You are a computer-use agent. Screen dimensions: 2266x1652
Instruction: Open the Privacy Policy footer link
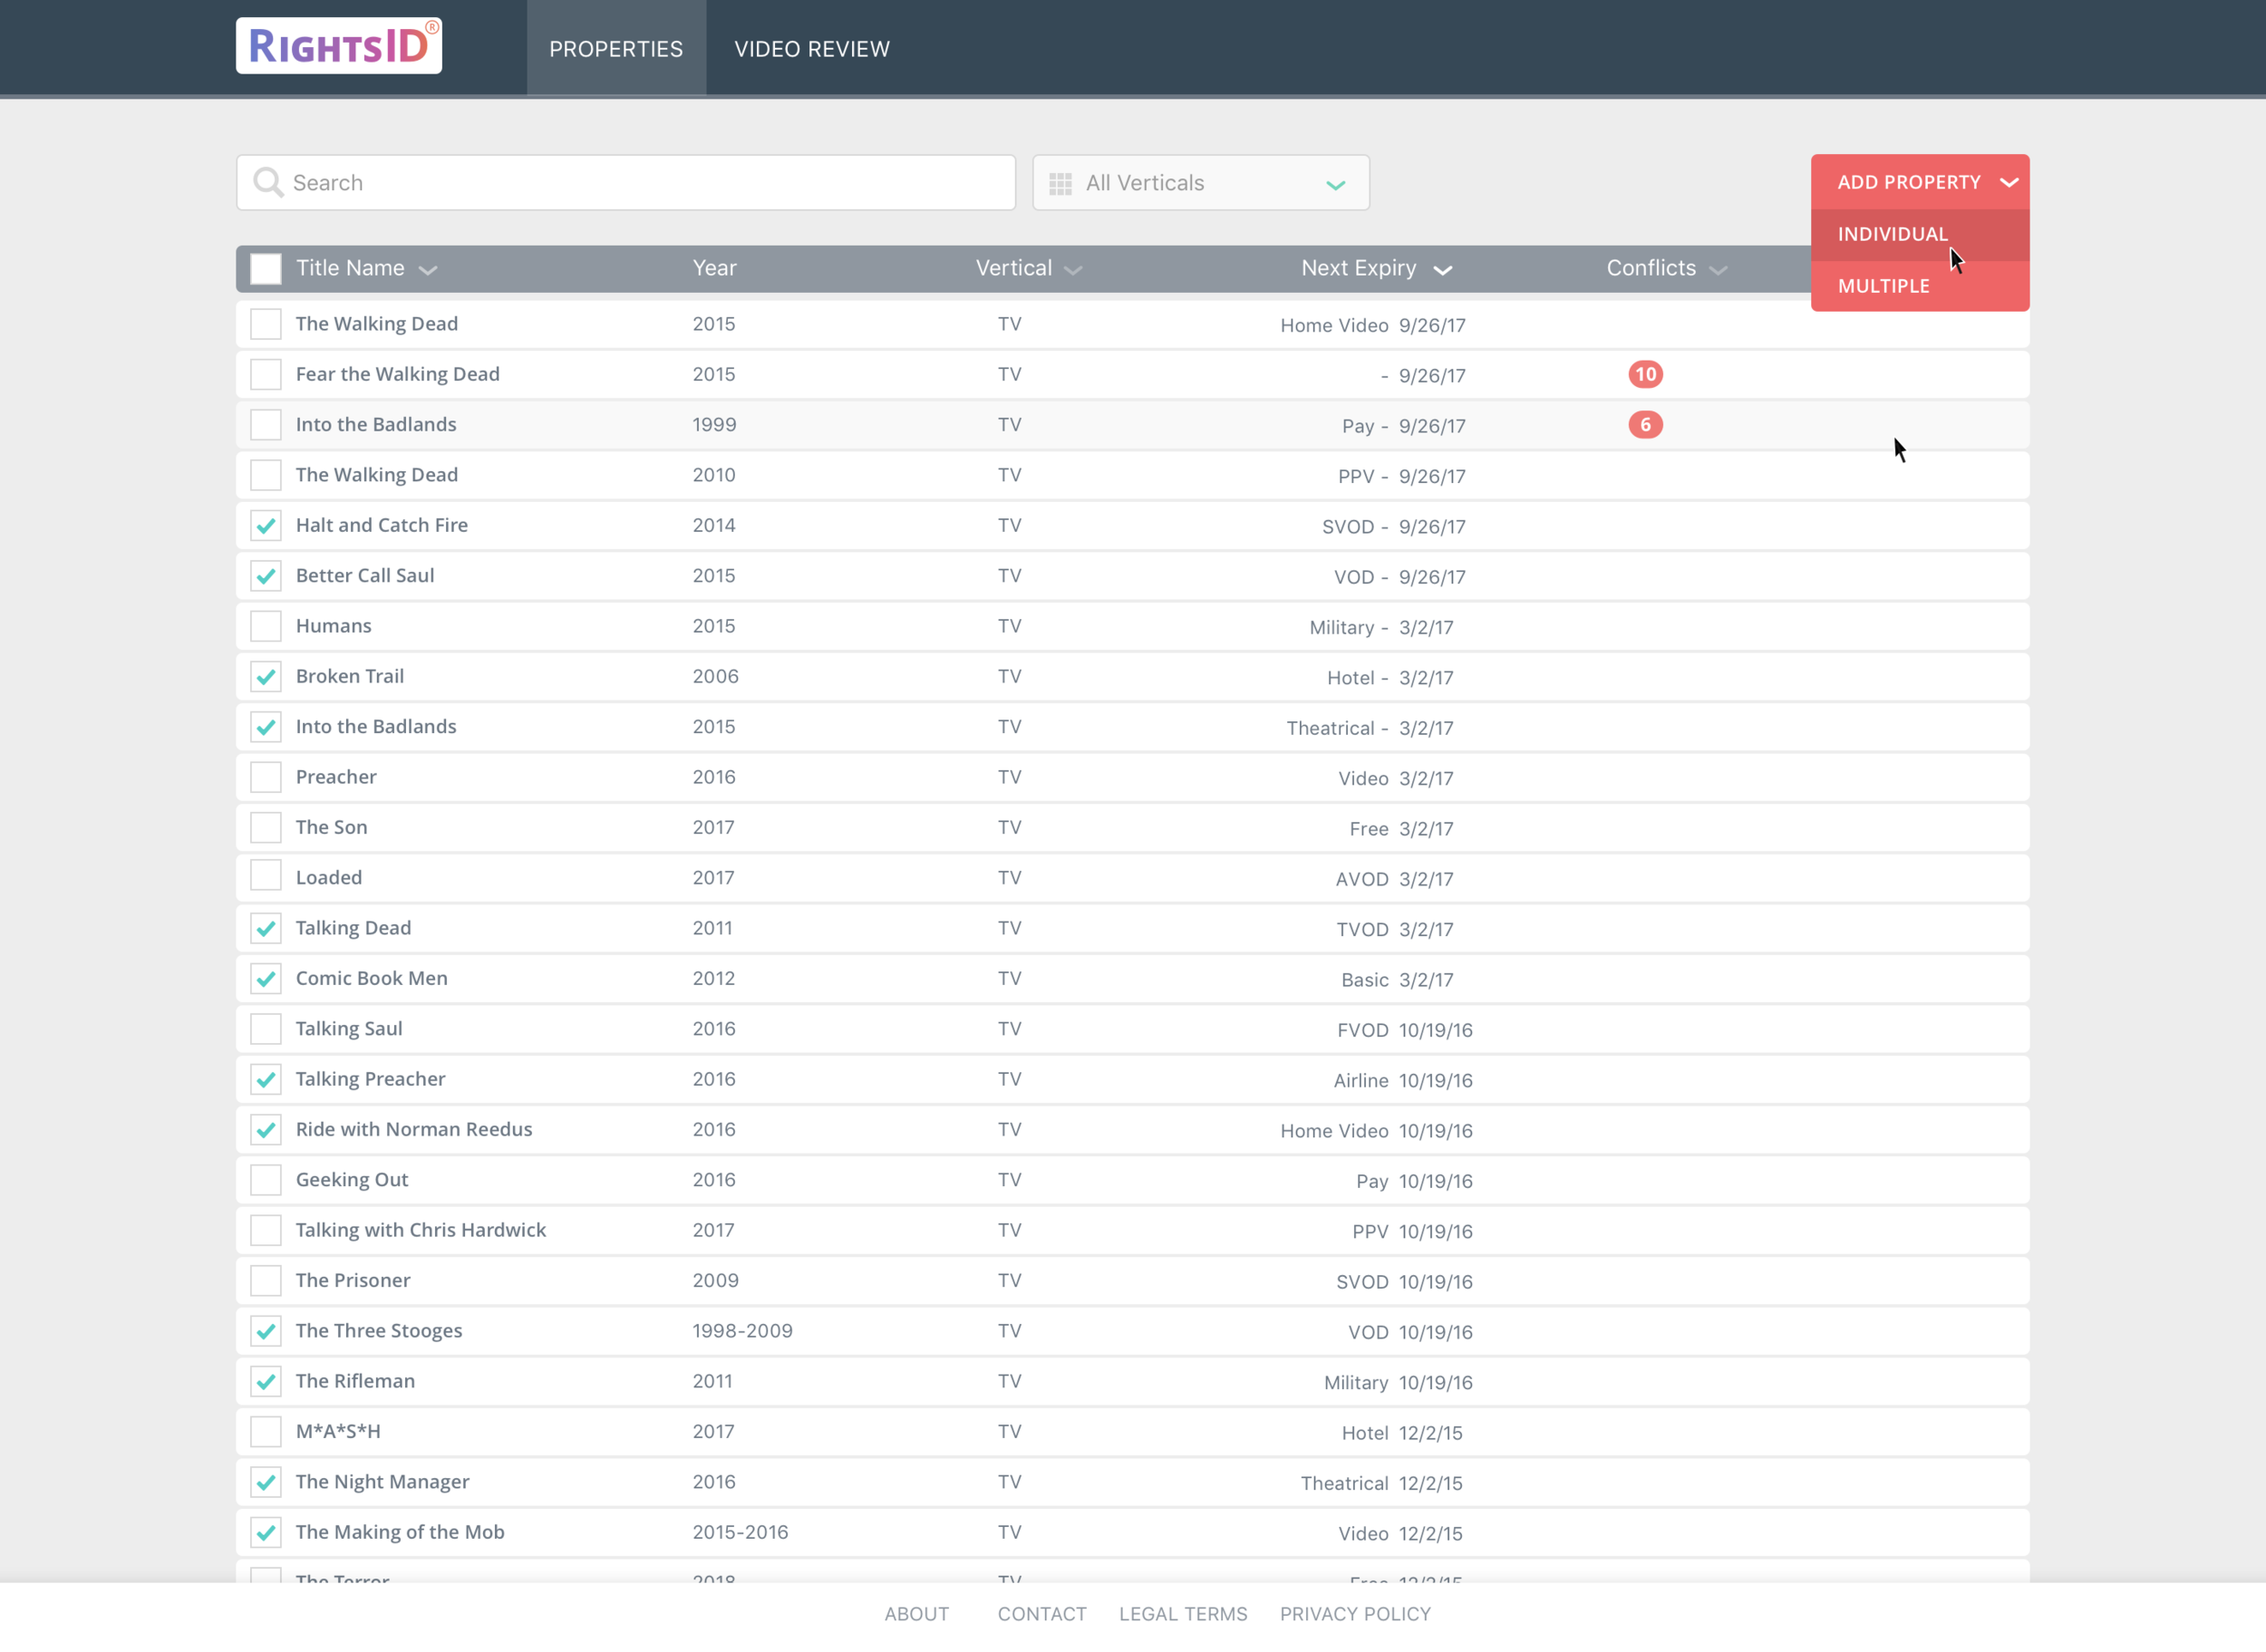pos(1355,1613)
